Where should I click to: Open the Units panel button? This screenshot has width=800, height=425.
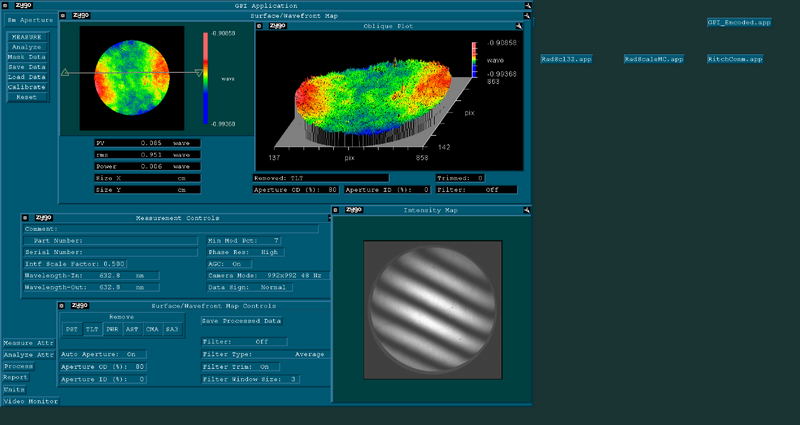14,389
